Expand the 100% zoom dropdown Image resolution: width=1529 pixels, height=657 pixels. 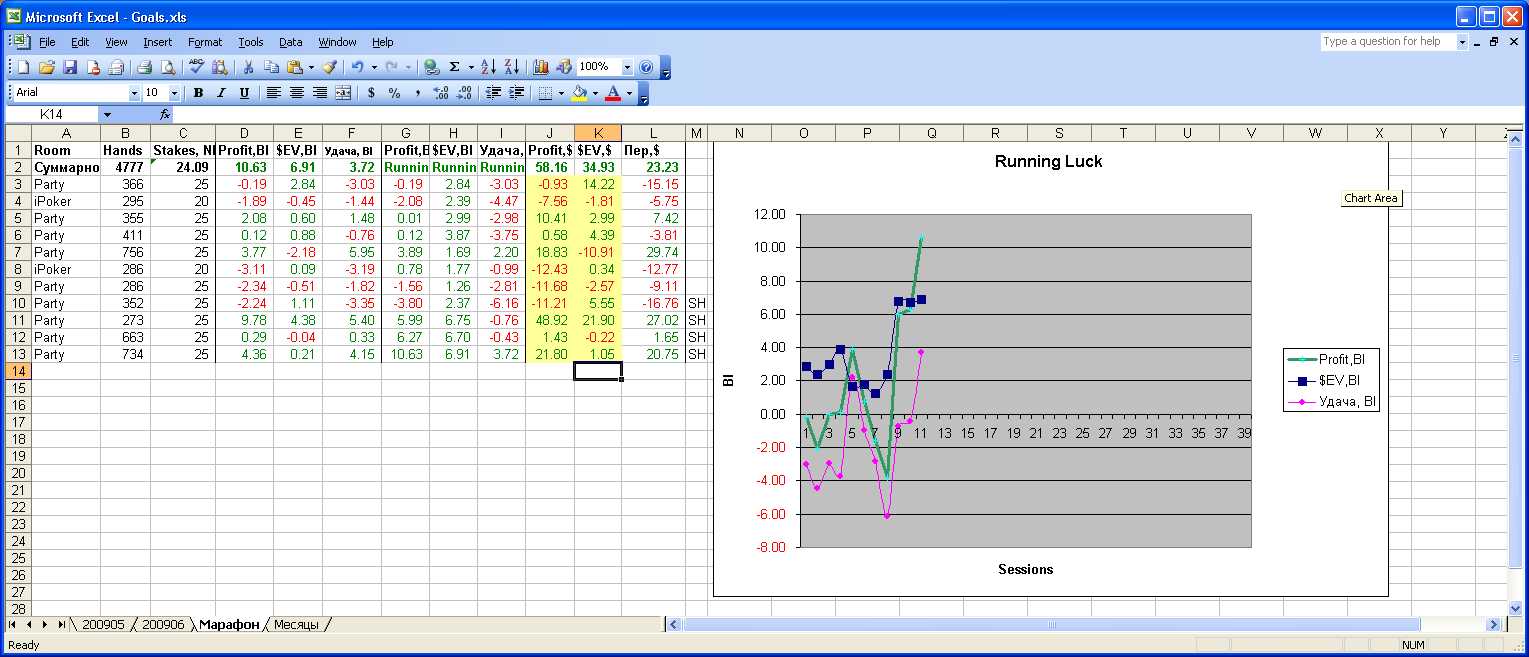pyautogui.click(x=627, y=67)
